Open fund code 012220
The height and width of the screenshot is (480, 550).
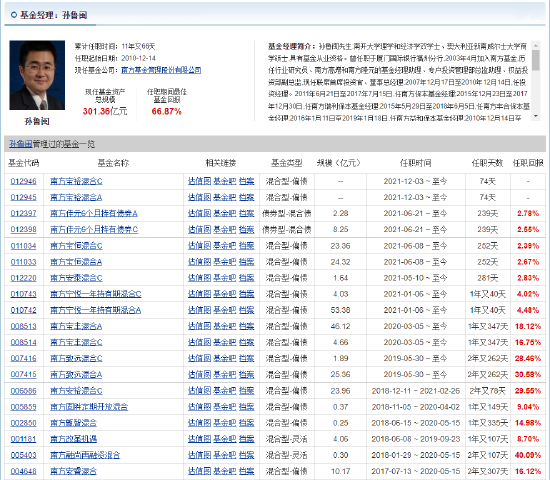24,278
